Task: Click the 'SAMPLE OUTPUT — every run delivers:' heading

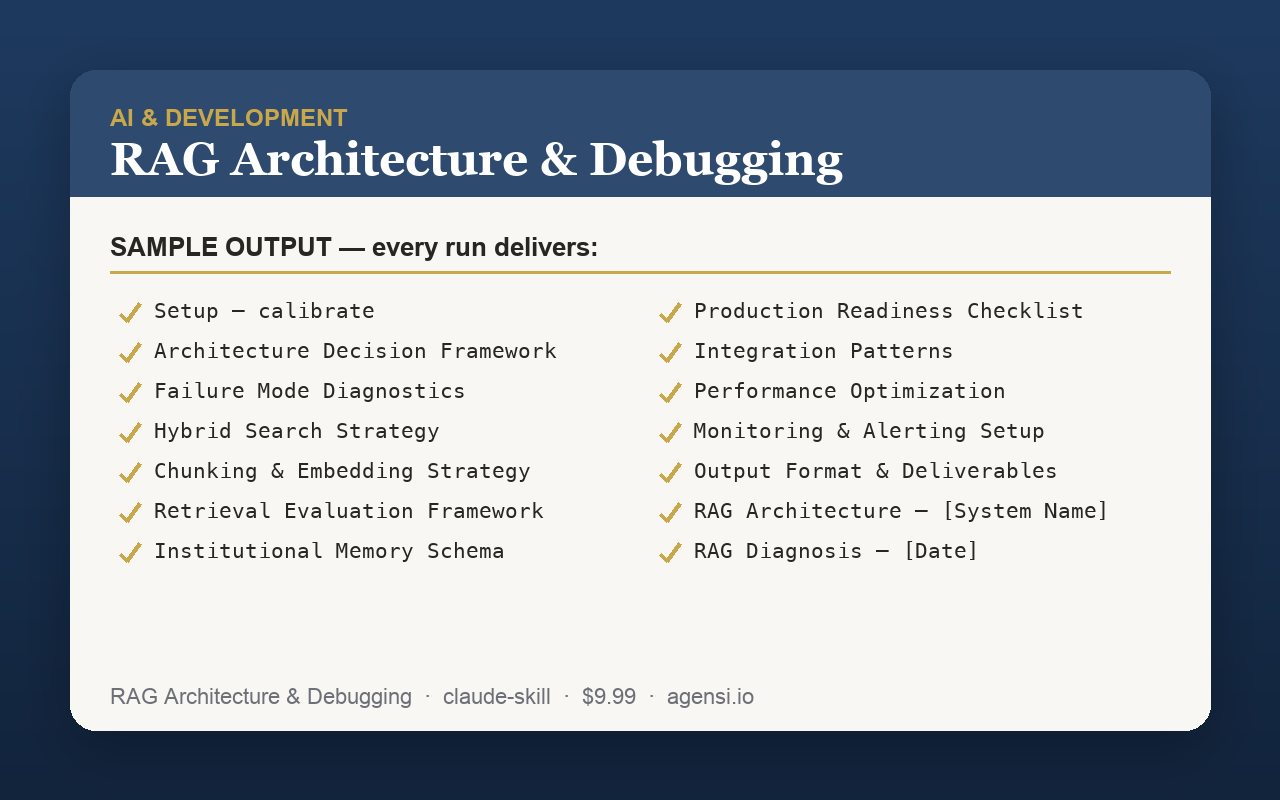Action: coord(354,248)
